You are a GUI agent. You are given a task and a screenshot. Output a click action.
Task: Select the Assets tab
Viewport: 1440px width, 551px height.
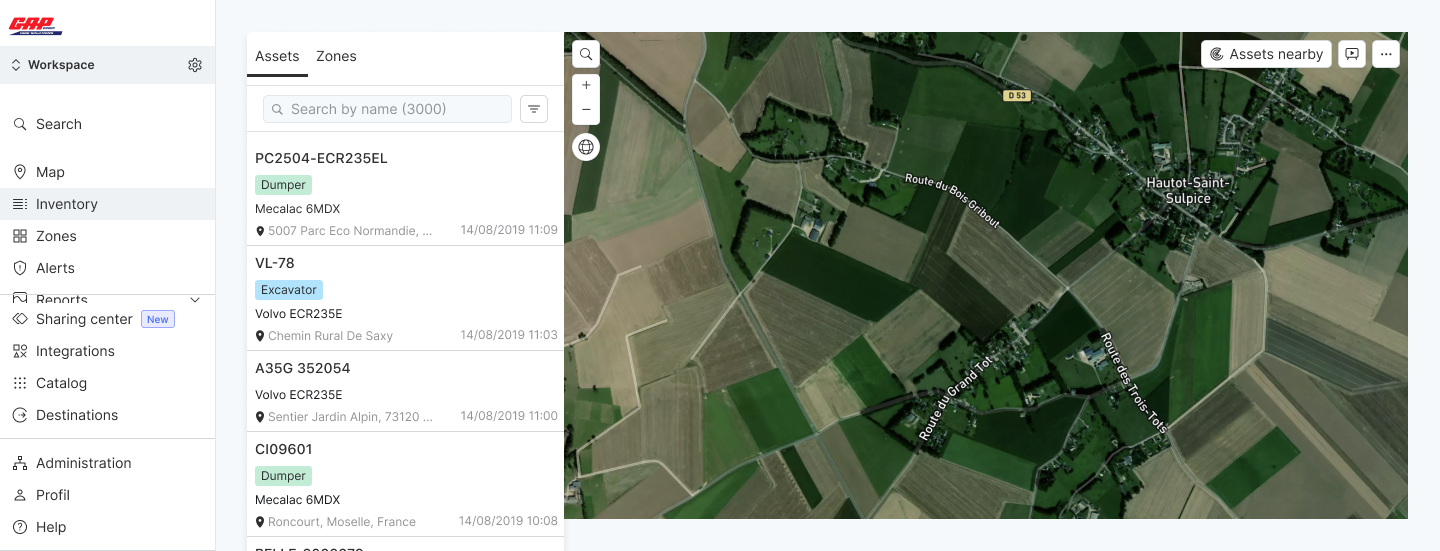[x=277, y=56]
